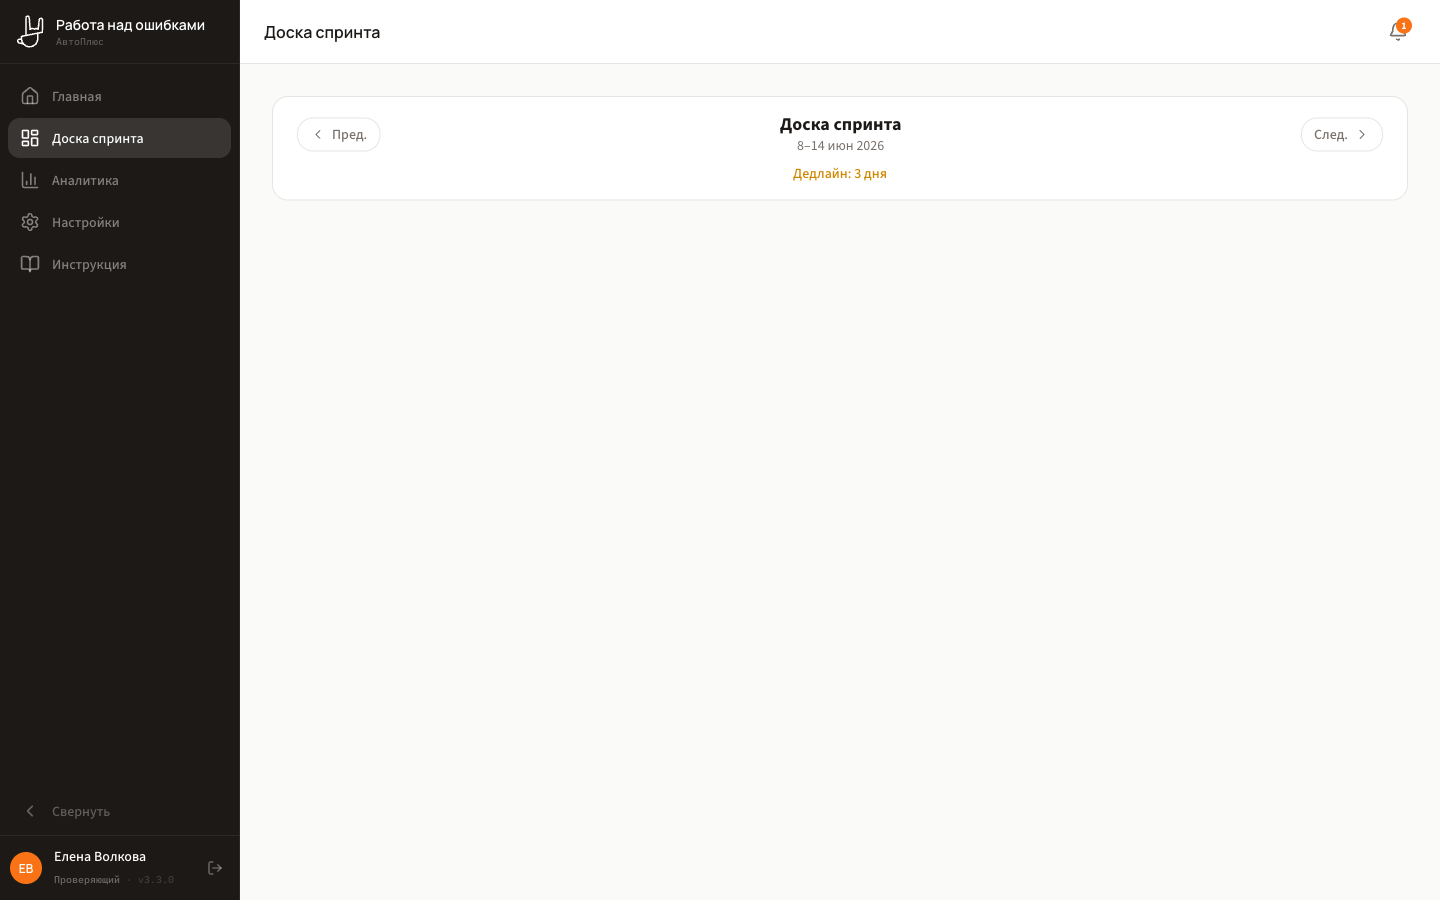
Task: Click the Дедлайн: 3 дня label
Action: 840,174
